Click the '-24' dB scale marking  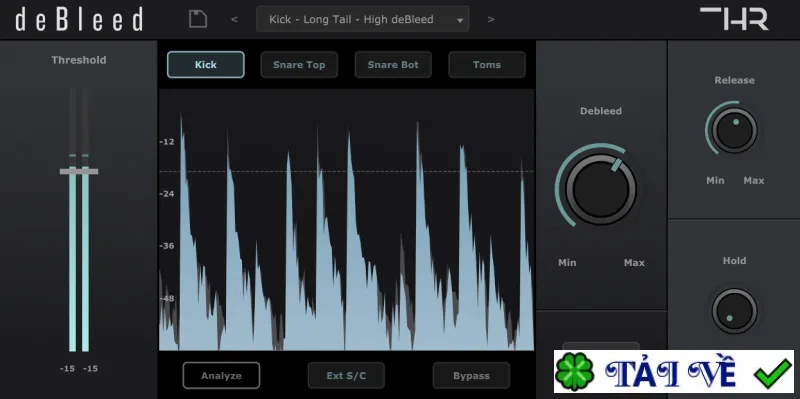[167, 193]
